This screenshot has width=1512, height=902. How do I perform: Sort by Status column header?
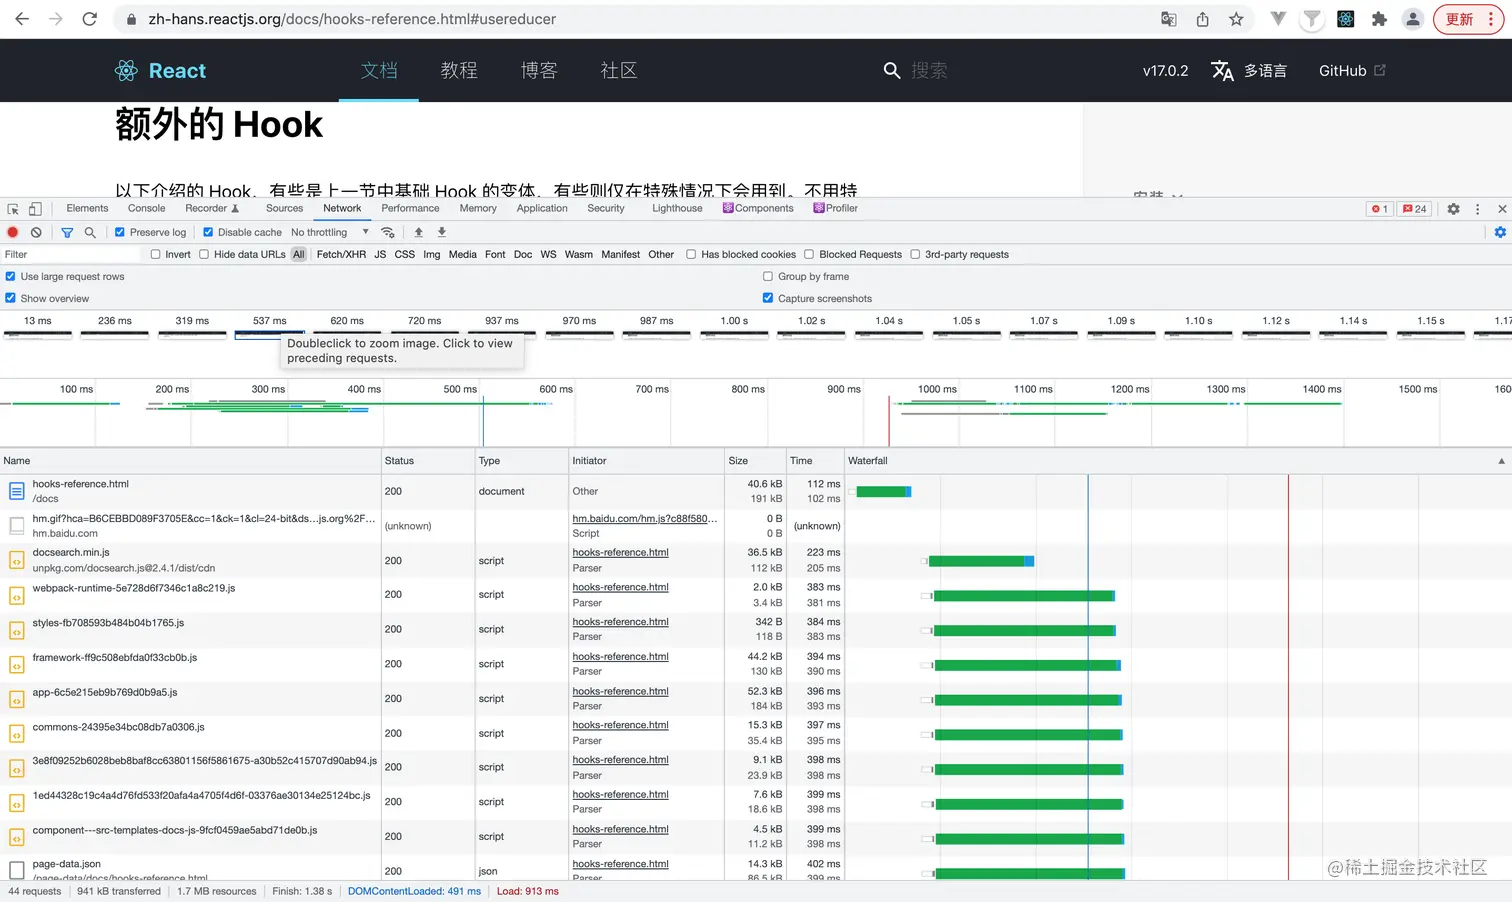point(428,461)
